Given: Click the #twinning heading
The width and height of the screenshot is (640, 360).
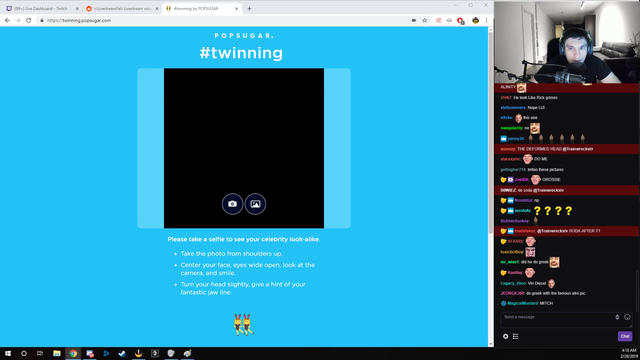Looking at the screenshot, I should (x=241, y=53).
